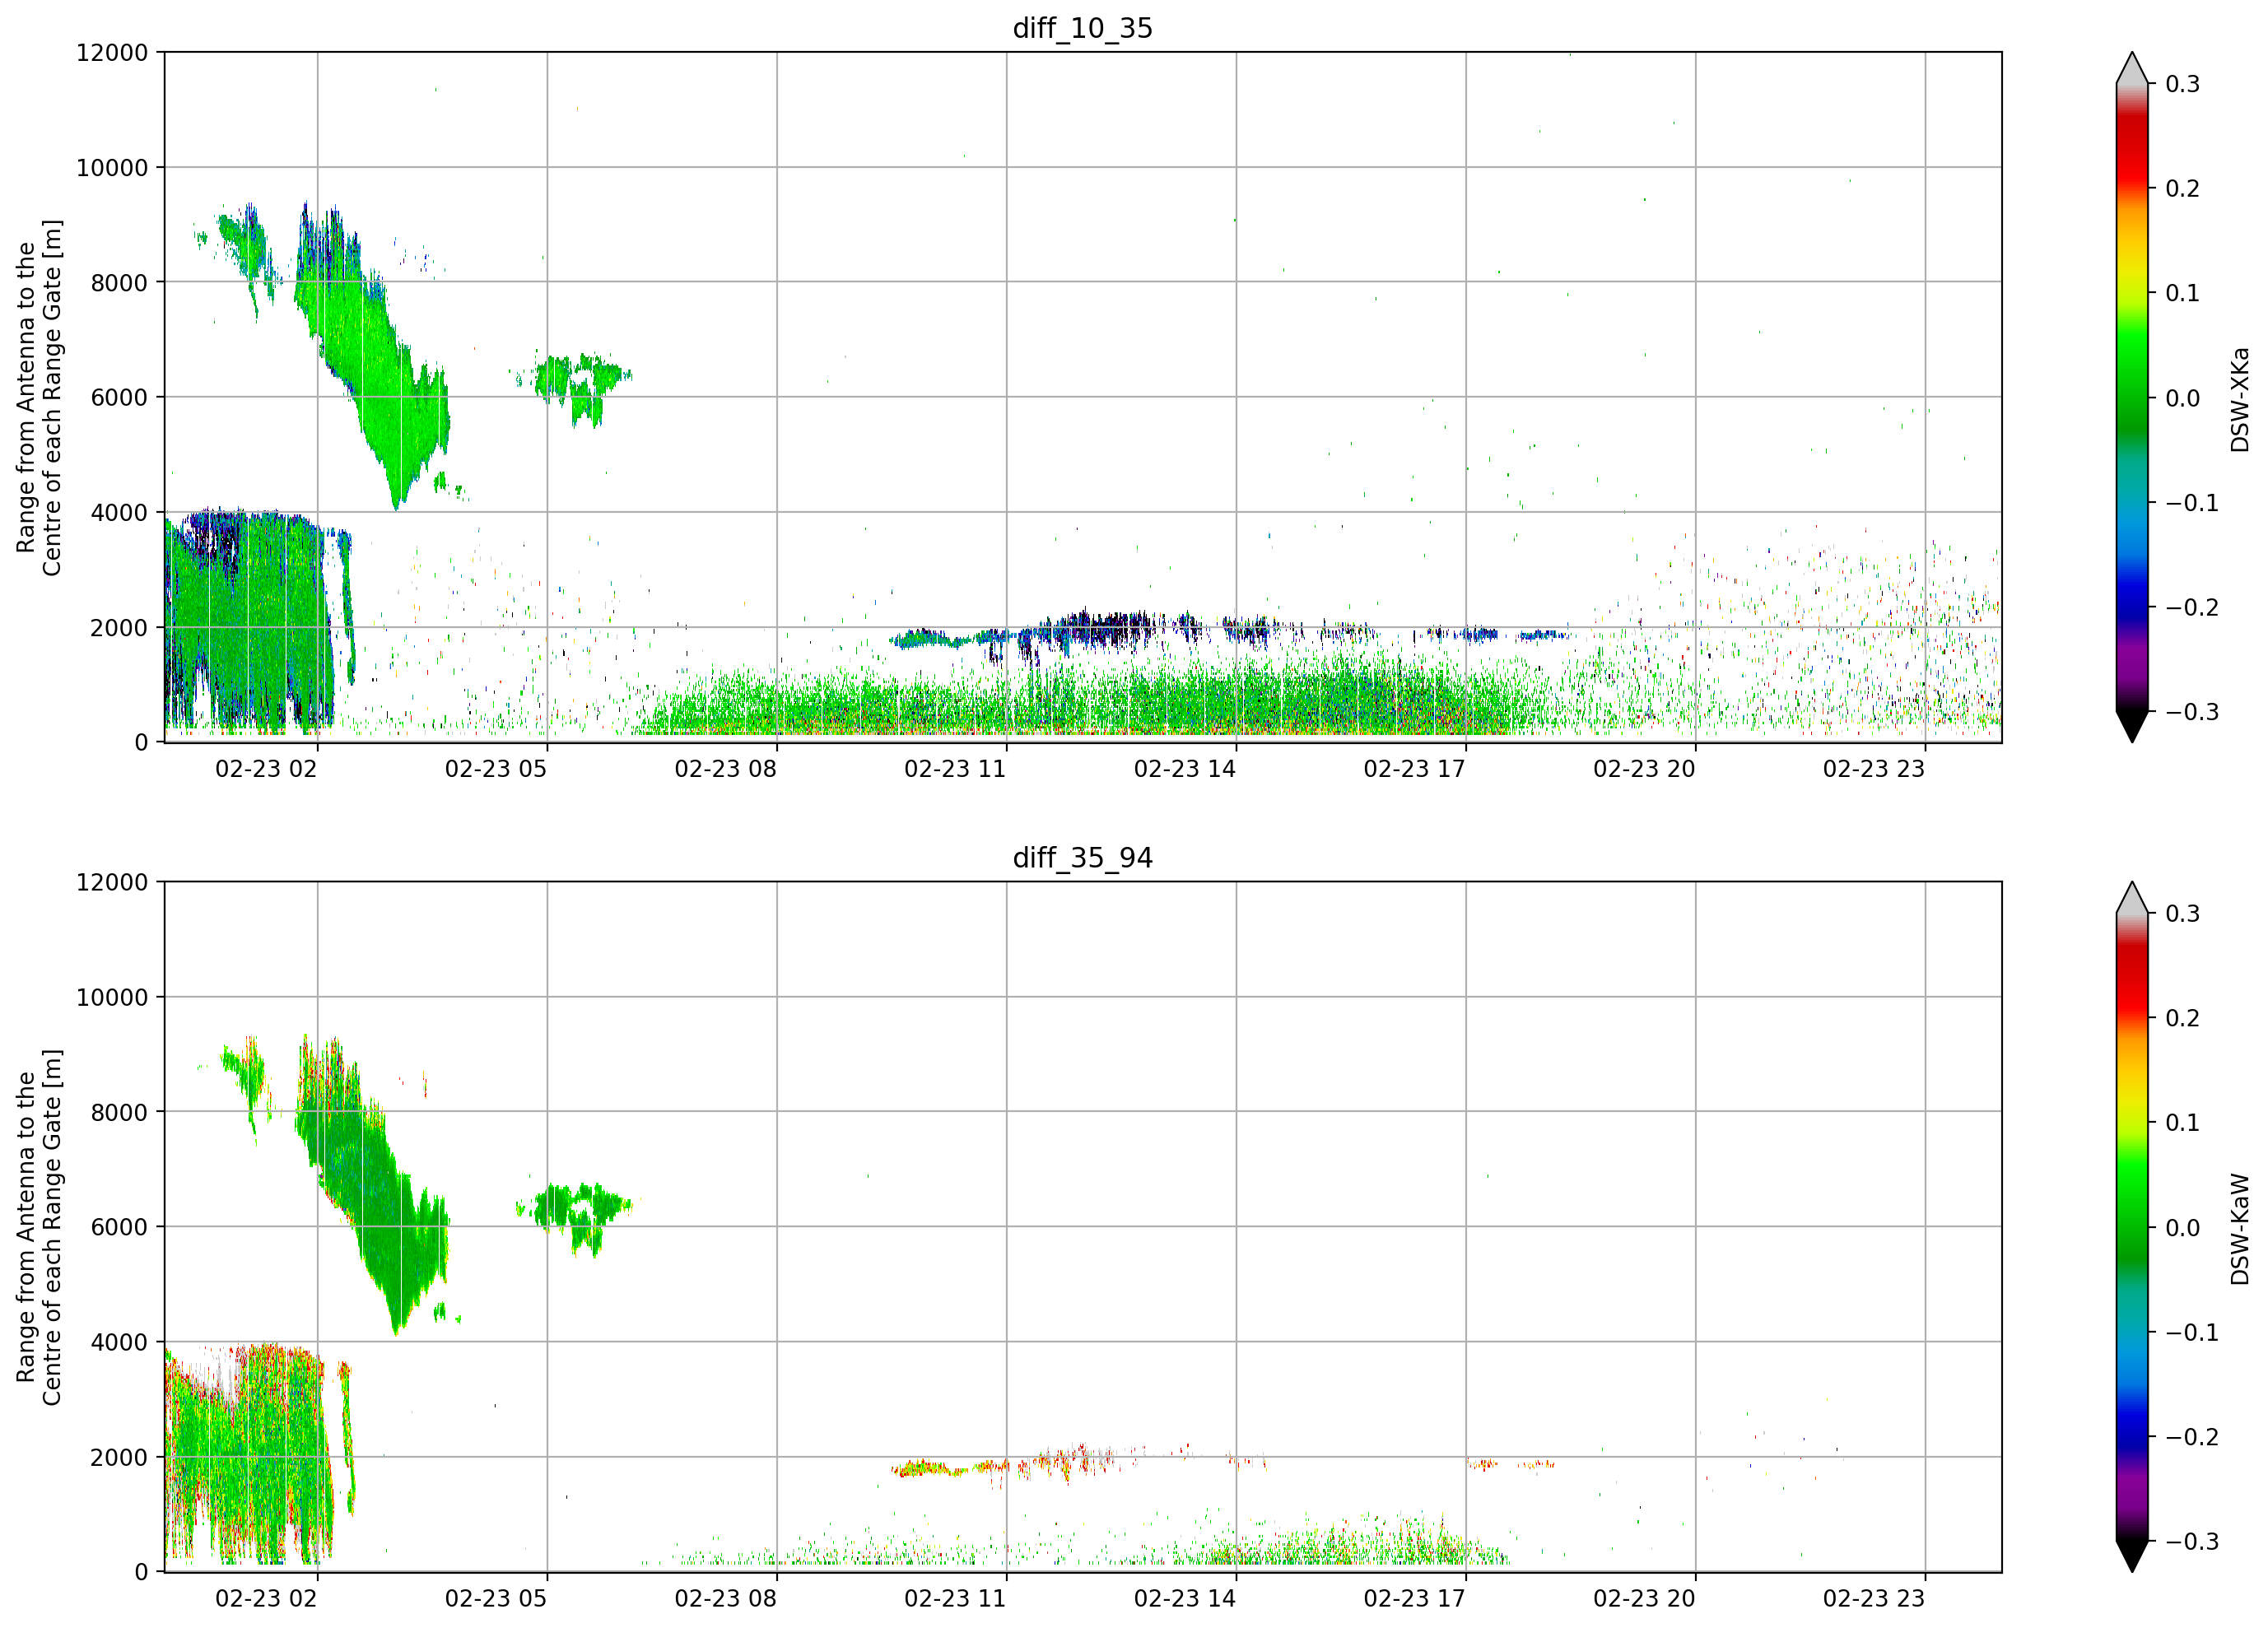Click the 02-23 11 time label under diff_10_35
Image resolution: width=2268 pixels, height=1628 pixels.
[x=955, y=769]
